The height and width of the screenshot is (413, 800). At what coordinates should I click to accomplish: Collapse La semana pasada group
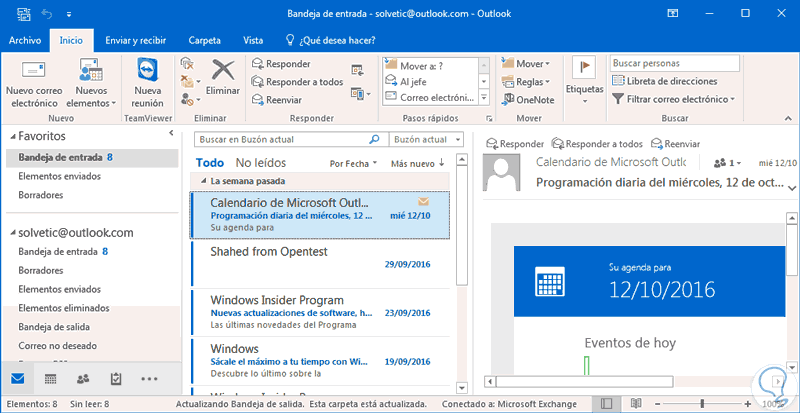(x=204, y=181)
